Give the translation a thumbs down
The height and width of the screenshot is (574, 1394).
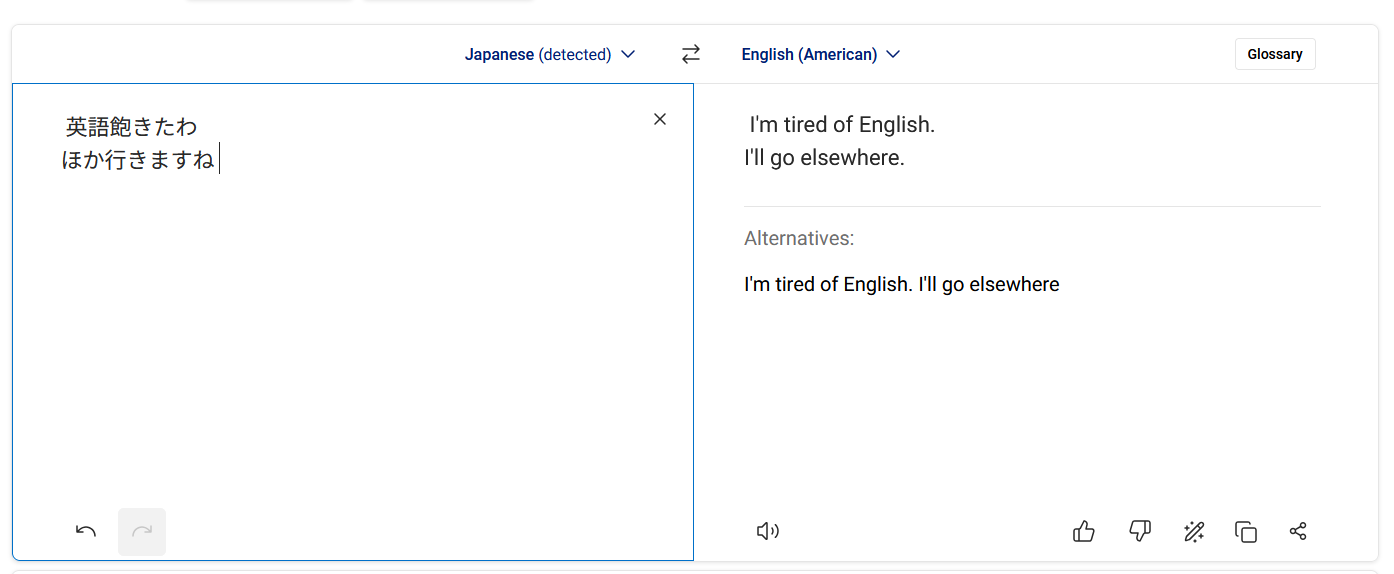point(1139,531)
